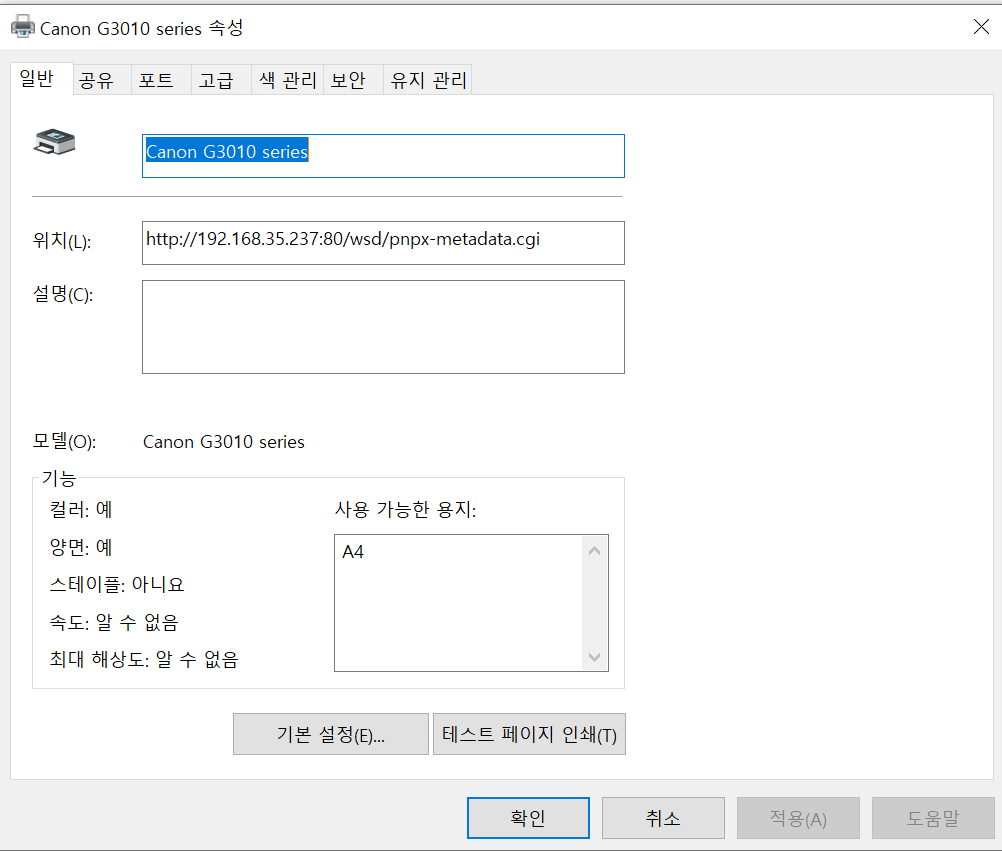Click the large Canon printer icon
The width and height of the screenshot is (1002, 851).
tap(54, 142)
